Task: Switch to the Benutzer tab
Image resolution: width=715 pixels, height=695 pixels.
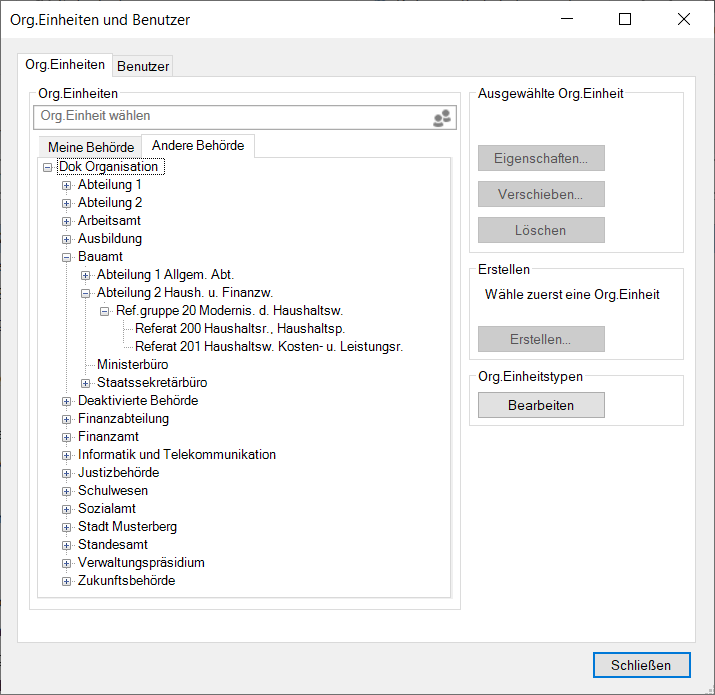Action: (x=143, y=67)
